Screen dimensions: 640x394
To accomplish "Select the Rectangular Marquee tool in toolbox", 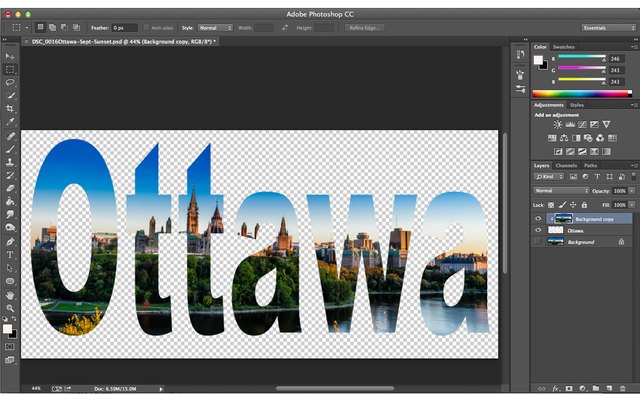I will pyautogui.click(x=10, y=69).
